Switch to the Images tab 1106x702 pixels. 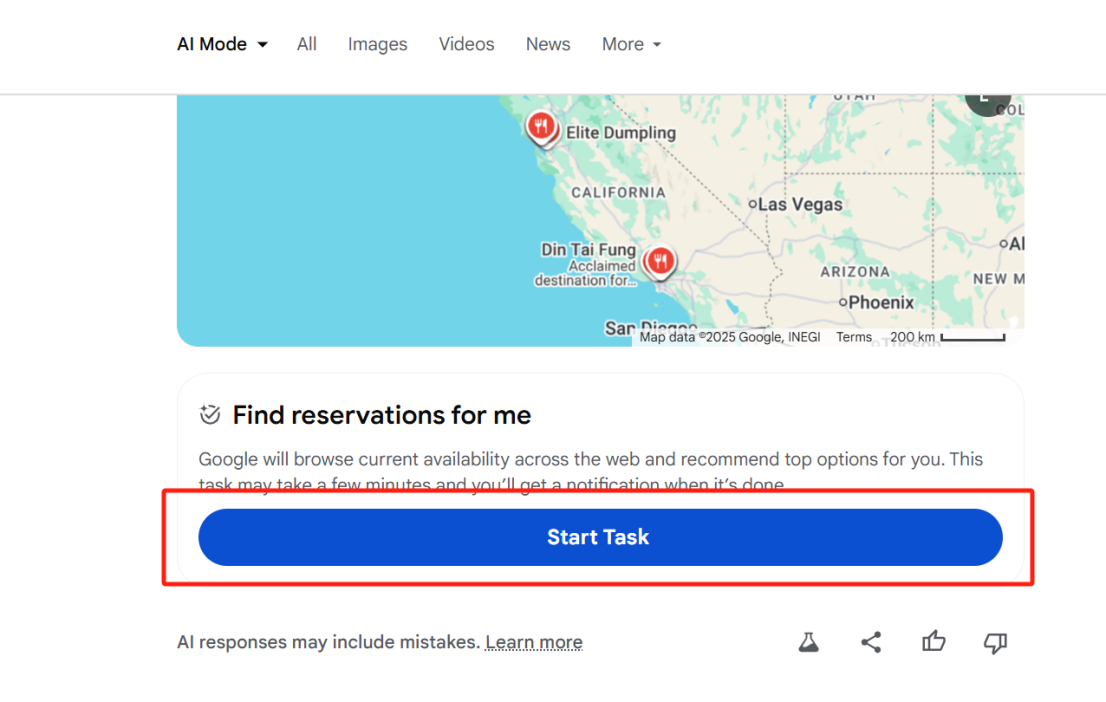[378, 44]
